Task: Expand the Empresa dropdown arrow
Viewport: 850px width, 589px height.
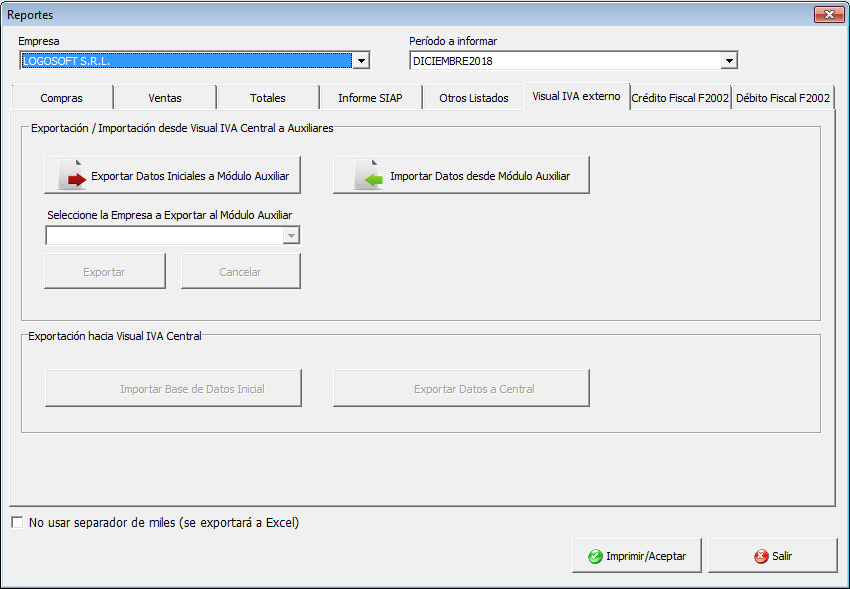Action: [x=362, y=61]
